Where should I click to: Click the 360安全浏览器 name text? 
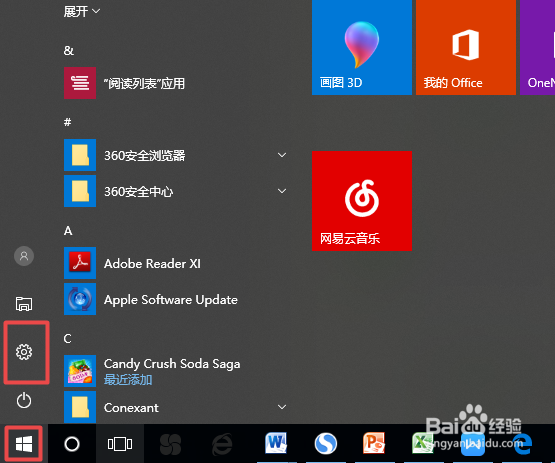click(x=144, y=156)
